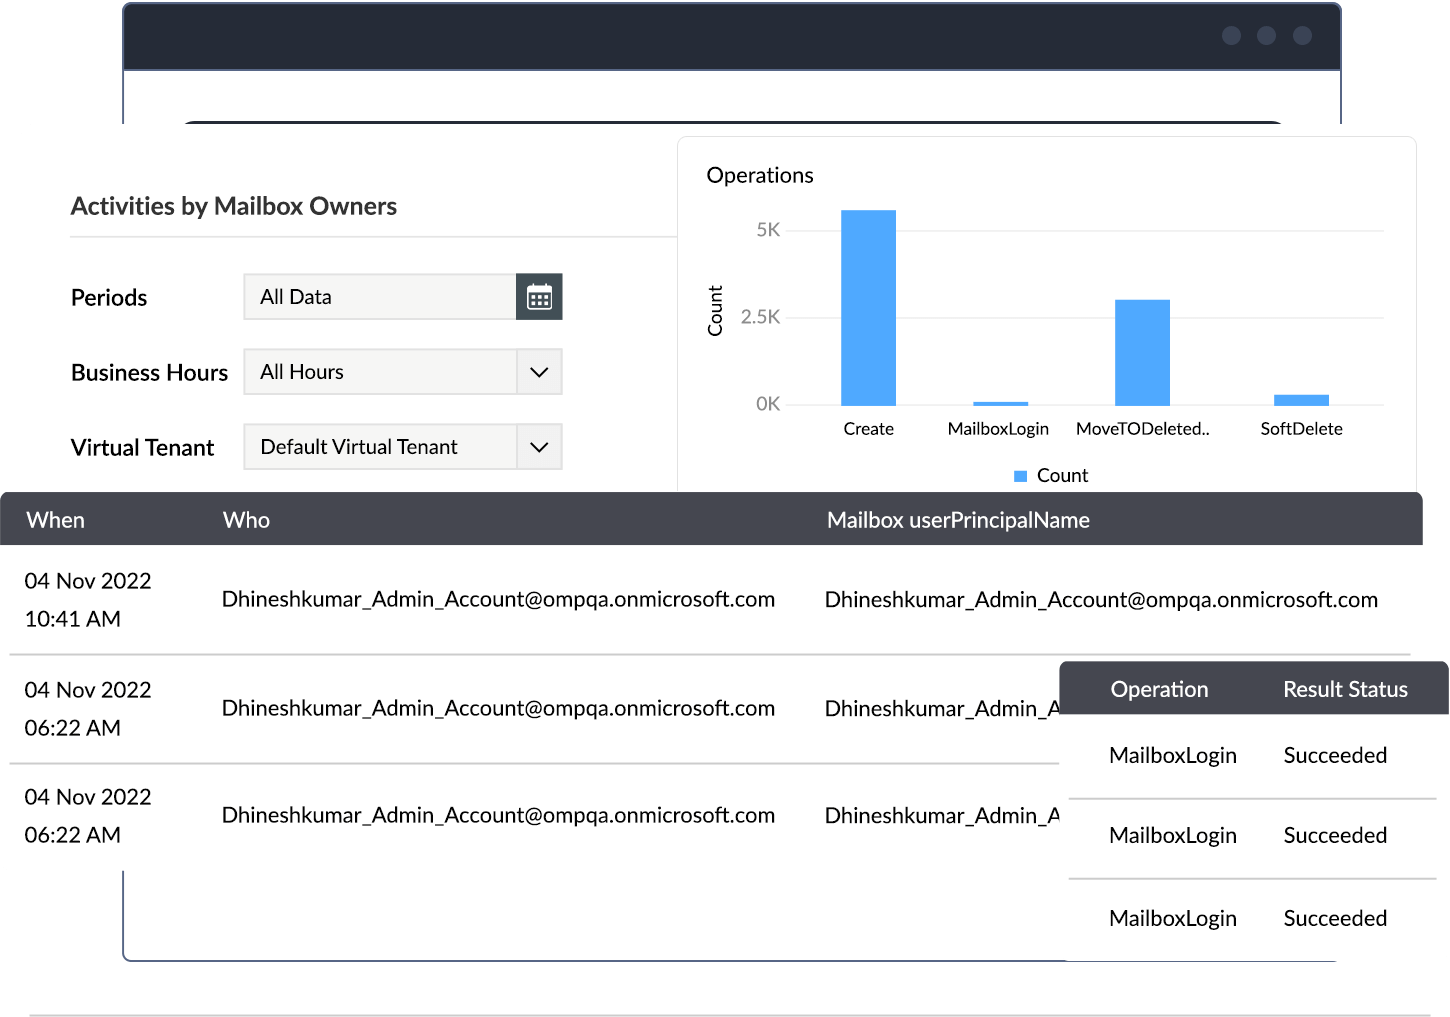Viewport: 1450px width, 1017px height.
Task: Sort by the Operation column header
Action: coord(1159,689)
